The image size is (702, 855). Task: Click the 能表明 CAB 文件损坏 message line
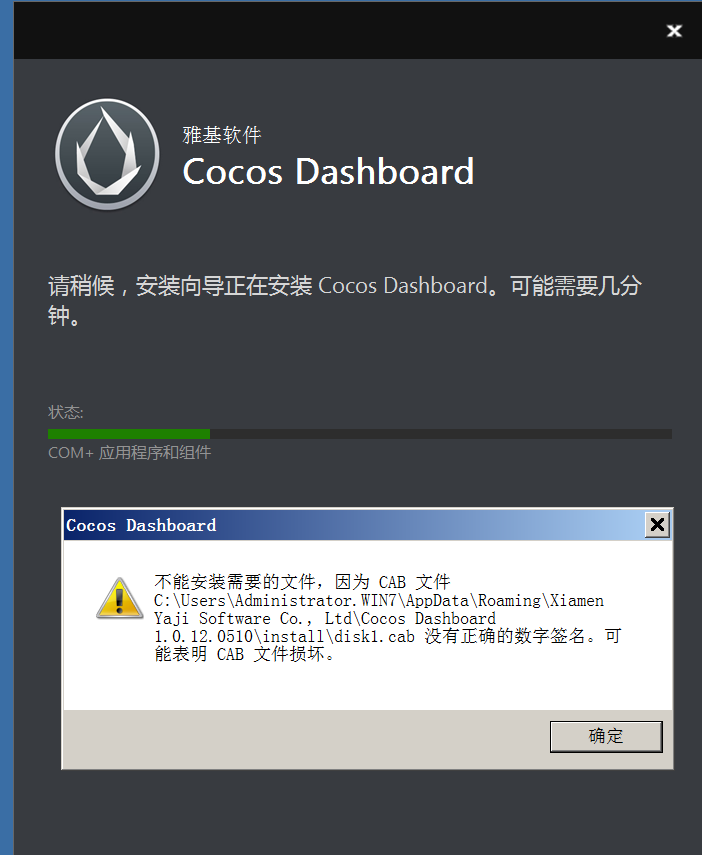pos(244,654)
